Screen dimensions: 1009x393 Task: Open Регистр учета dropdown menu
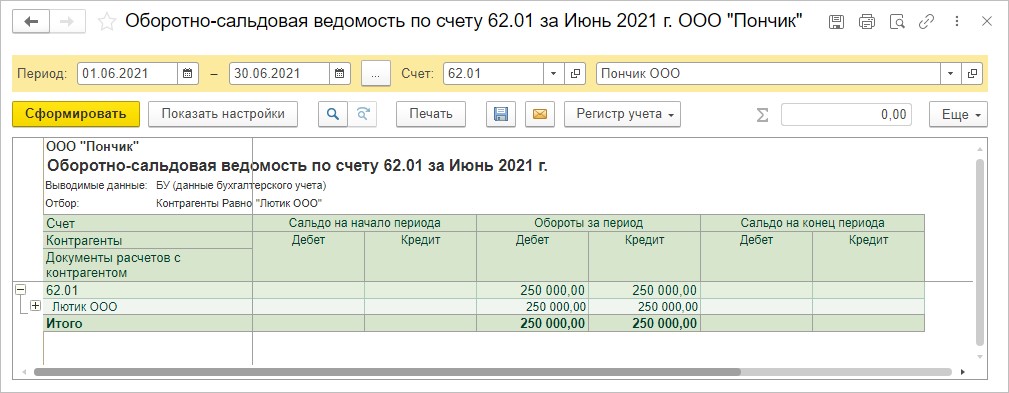[622, 114]
